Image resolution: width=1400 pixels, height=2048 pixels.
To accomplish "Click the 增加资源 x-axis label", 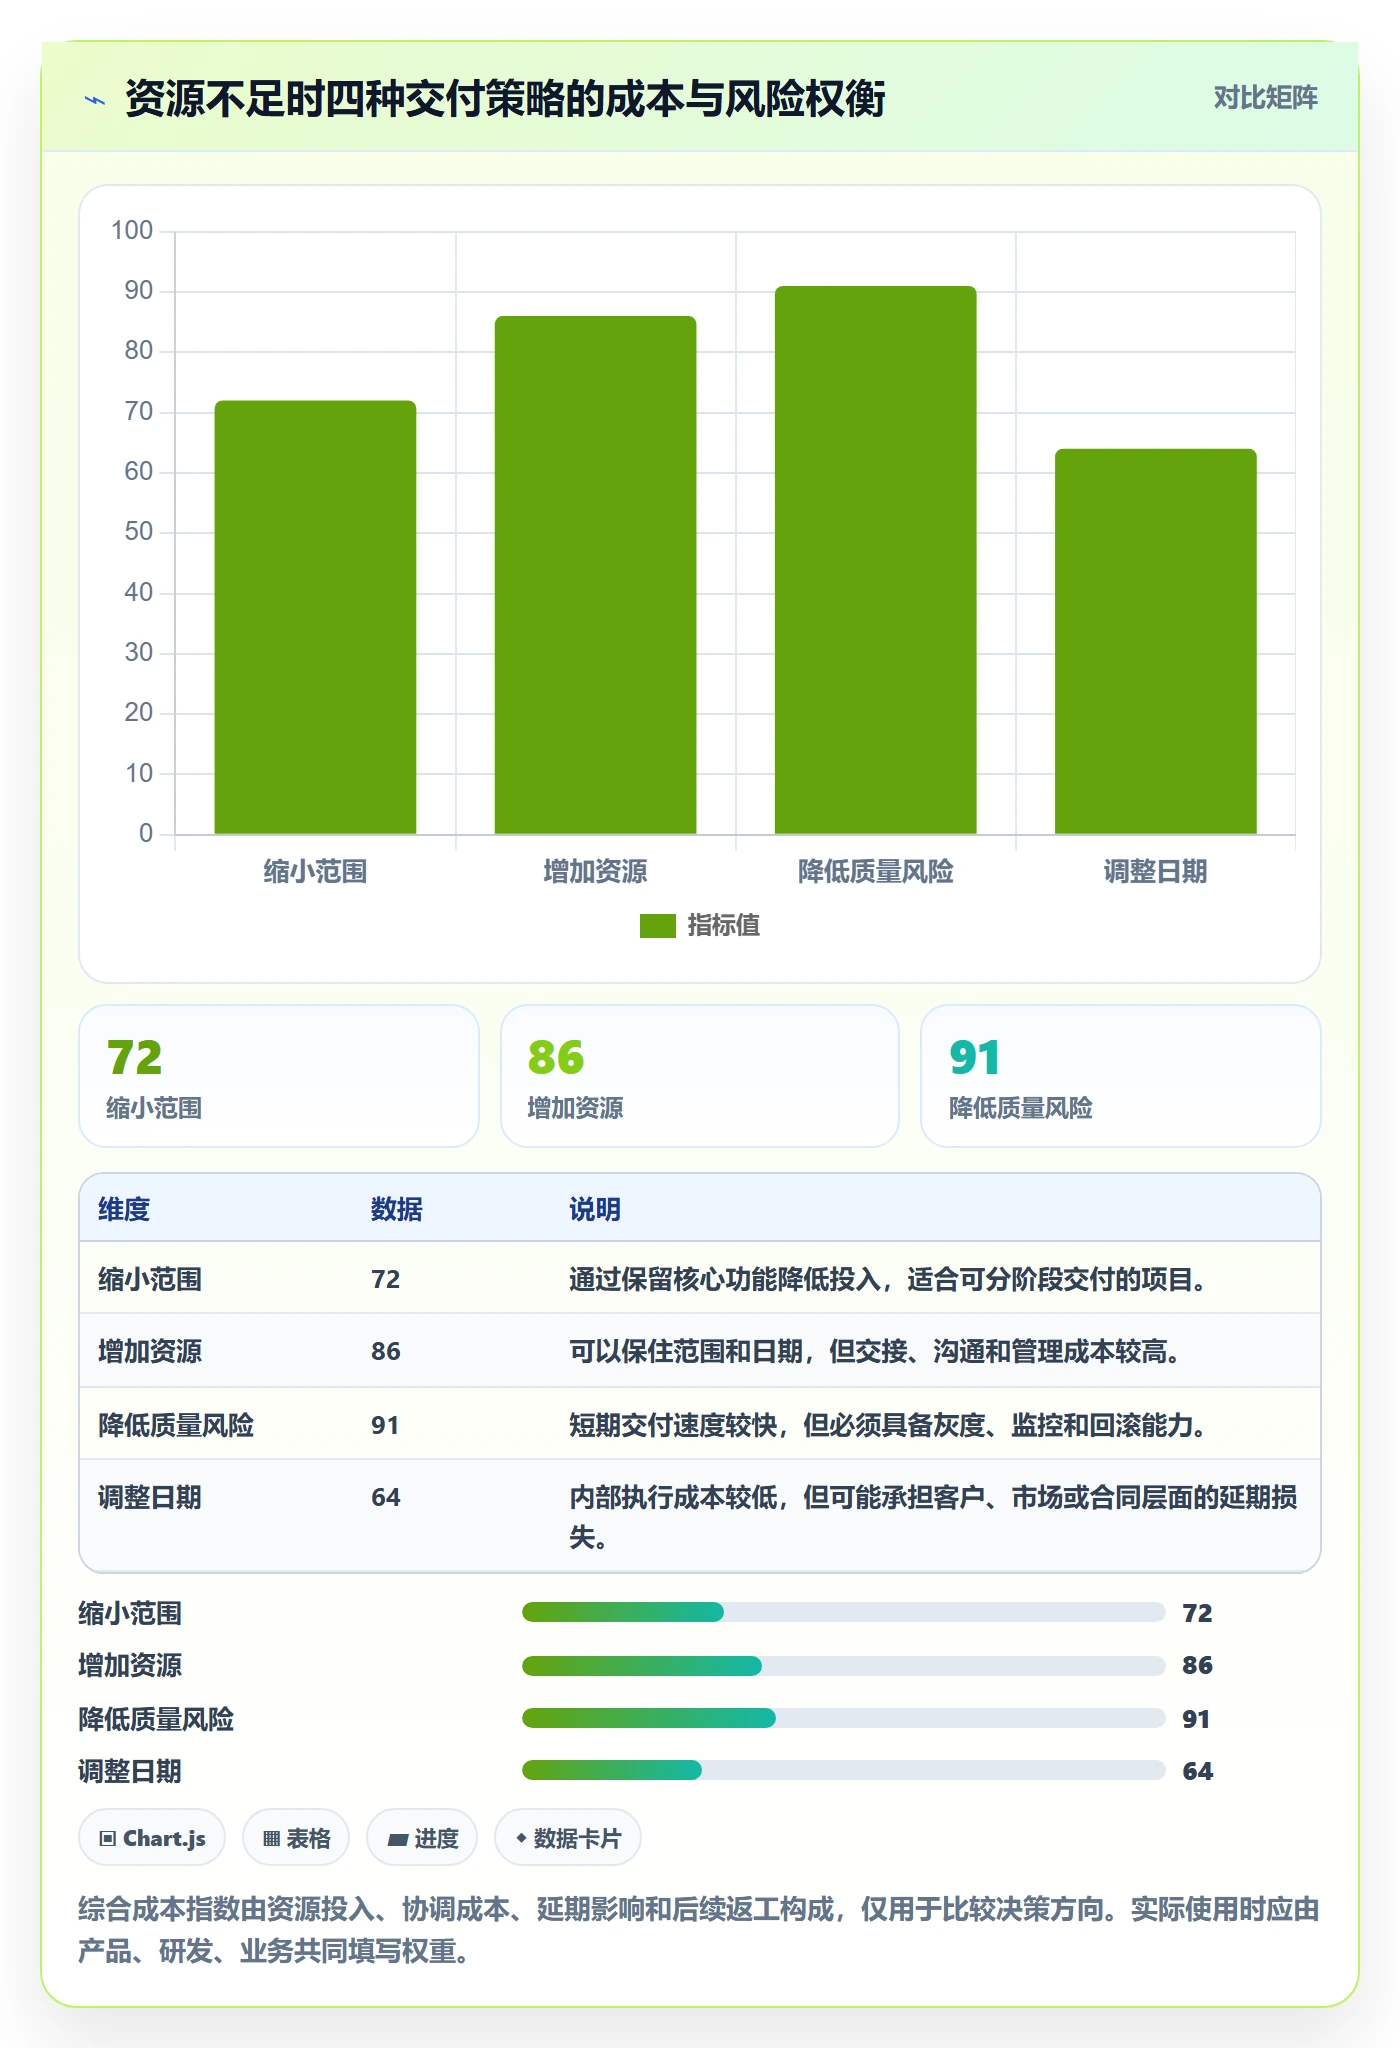I will click(595, 872).
